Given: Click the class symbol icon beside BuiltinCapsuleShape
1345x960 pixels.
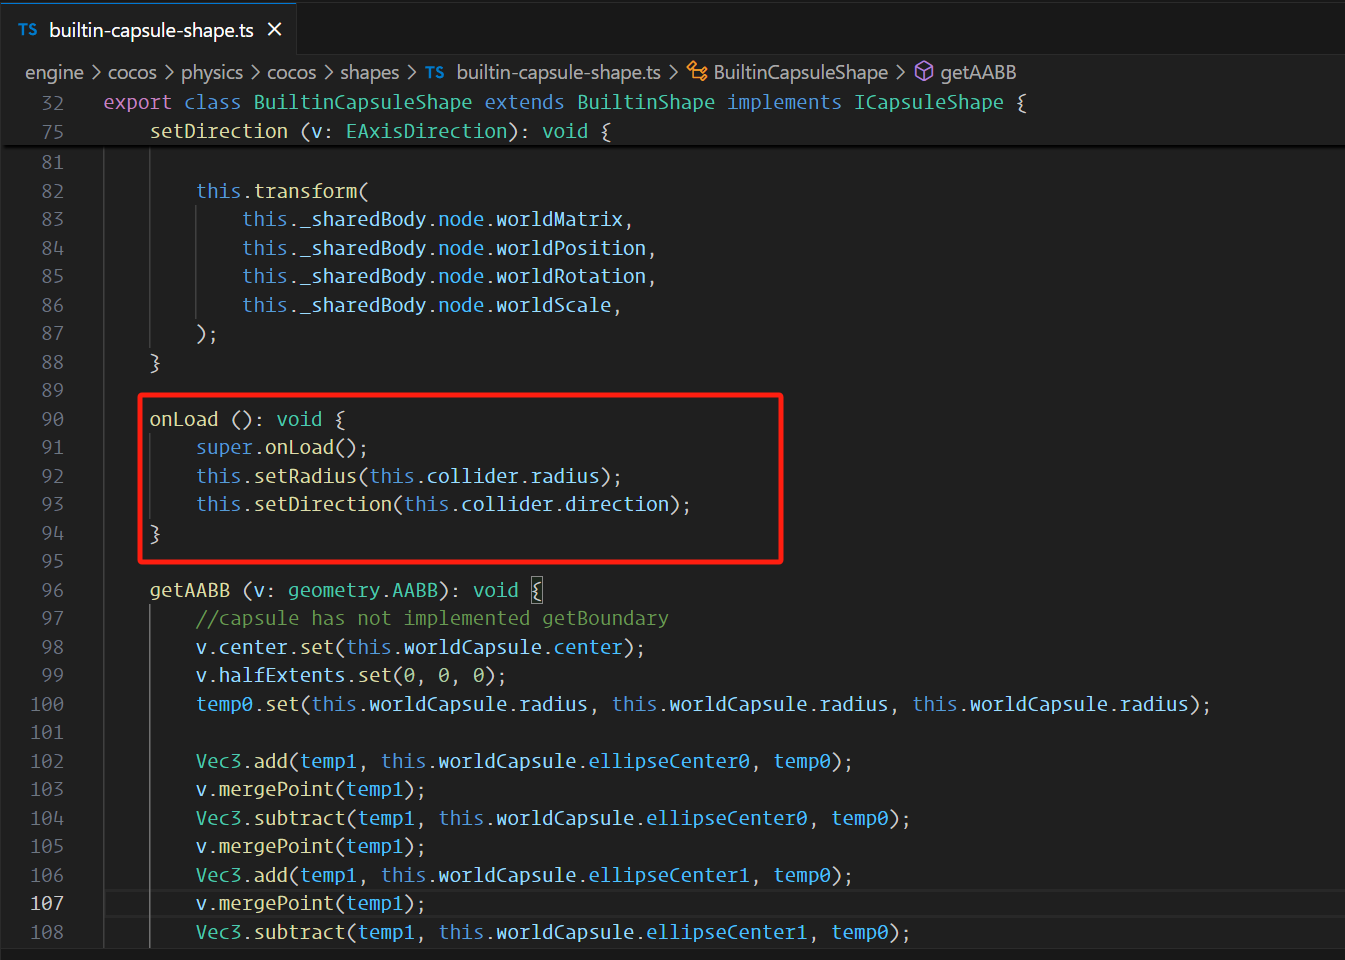Looking at the screenshot, I should [697, 72].
